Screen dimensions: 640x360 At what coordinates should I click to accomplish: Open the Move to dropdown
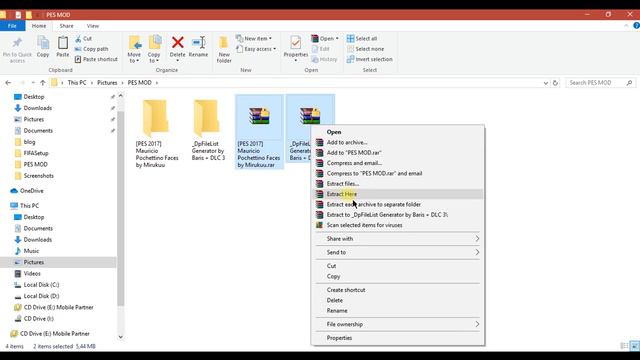134,49
